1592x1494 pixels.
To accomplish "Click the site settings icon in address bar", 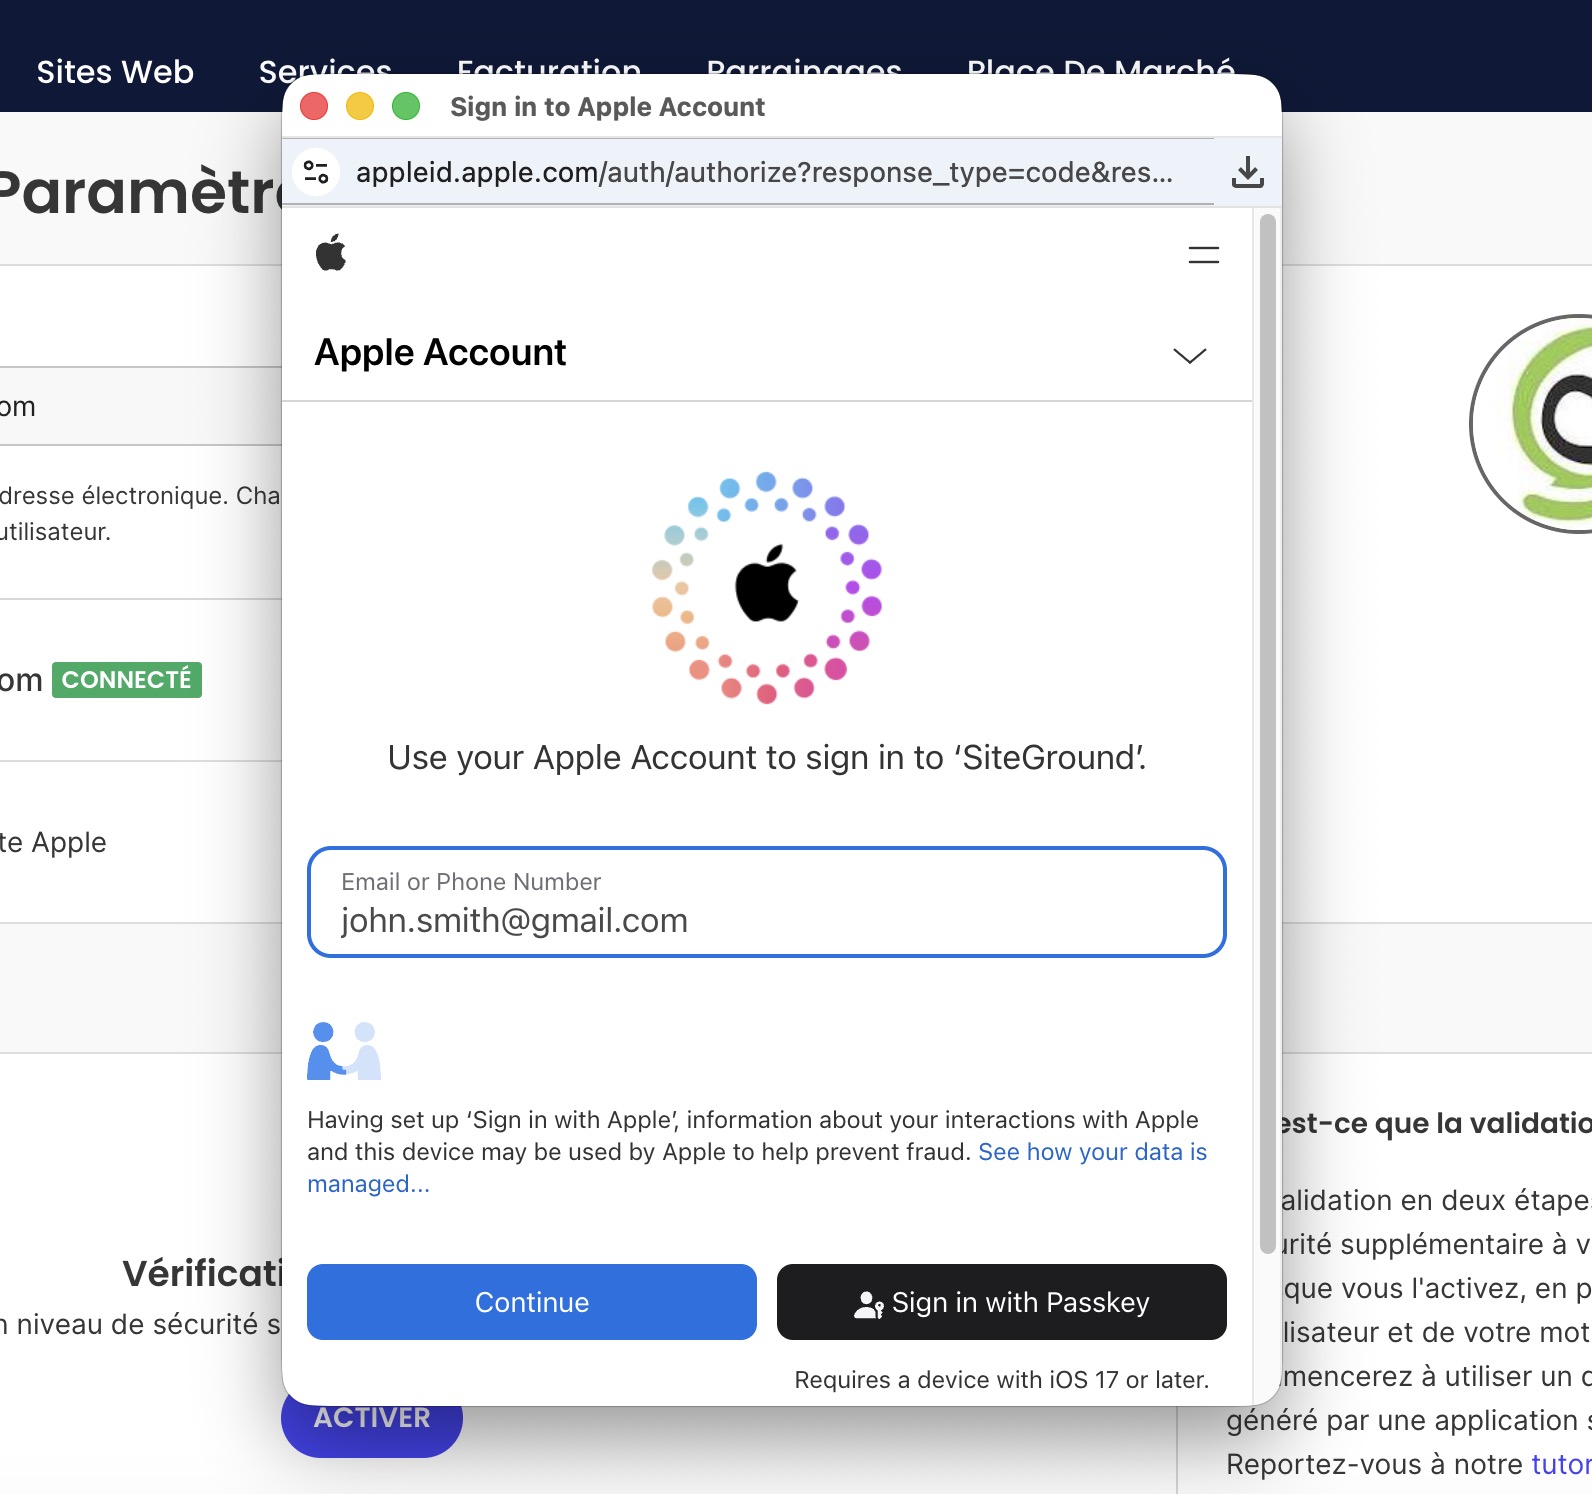I will (316, 172).
